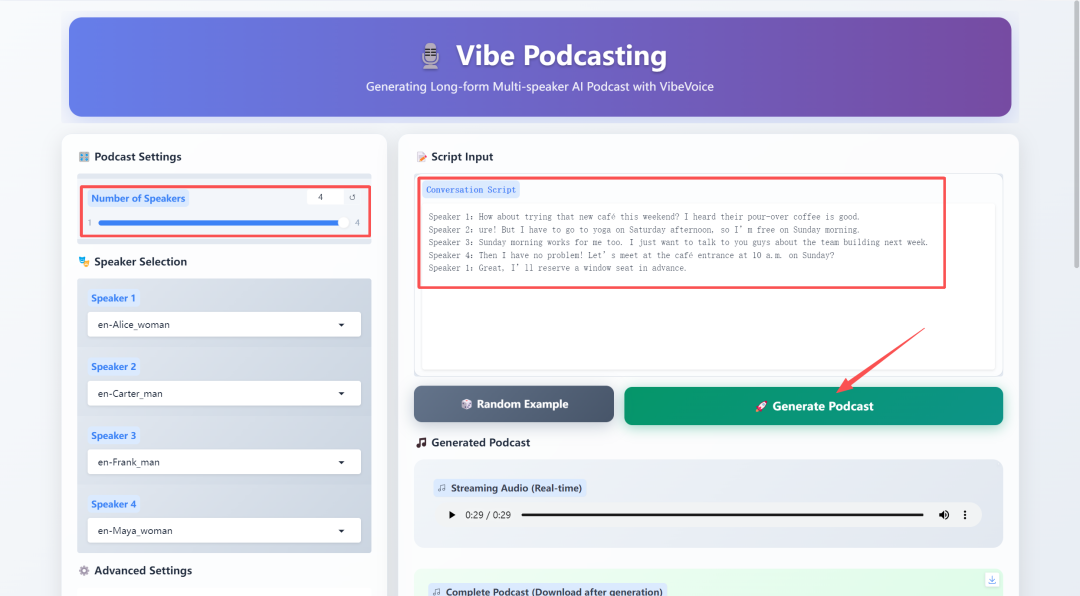Seek within the audio progress bar

click(x=722, y=515)
